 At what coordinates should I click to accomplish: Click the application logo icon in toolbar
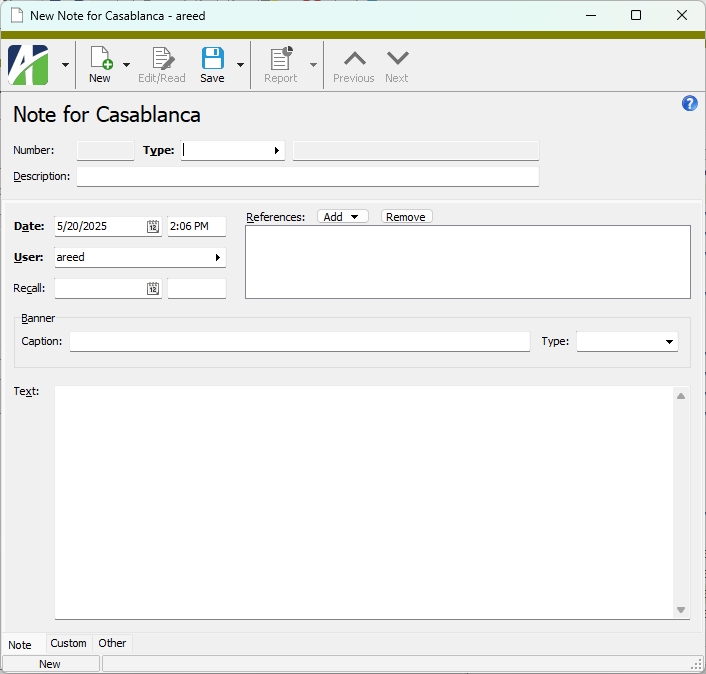click(28, 65)
